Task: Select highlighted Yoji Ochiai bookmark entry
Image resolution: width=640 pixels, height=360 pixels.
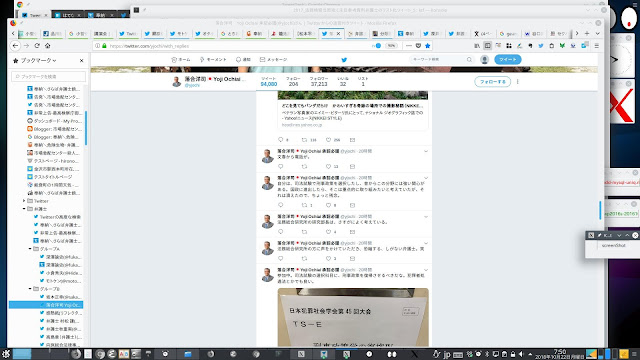Action: click(46, 305)
